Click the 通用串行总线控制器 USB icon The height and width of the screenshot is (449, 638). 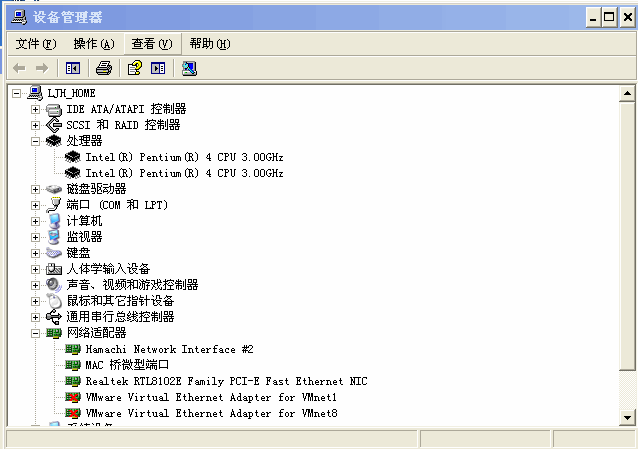click(54, 317)
